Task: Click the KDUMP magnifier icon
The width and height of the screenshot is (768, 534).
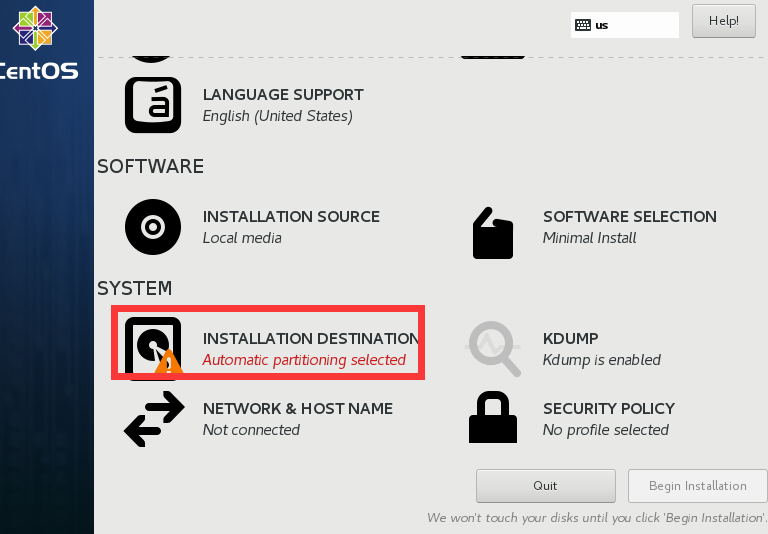Action: coord(493,349)
